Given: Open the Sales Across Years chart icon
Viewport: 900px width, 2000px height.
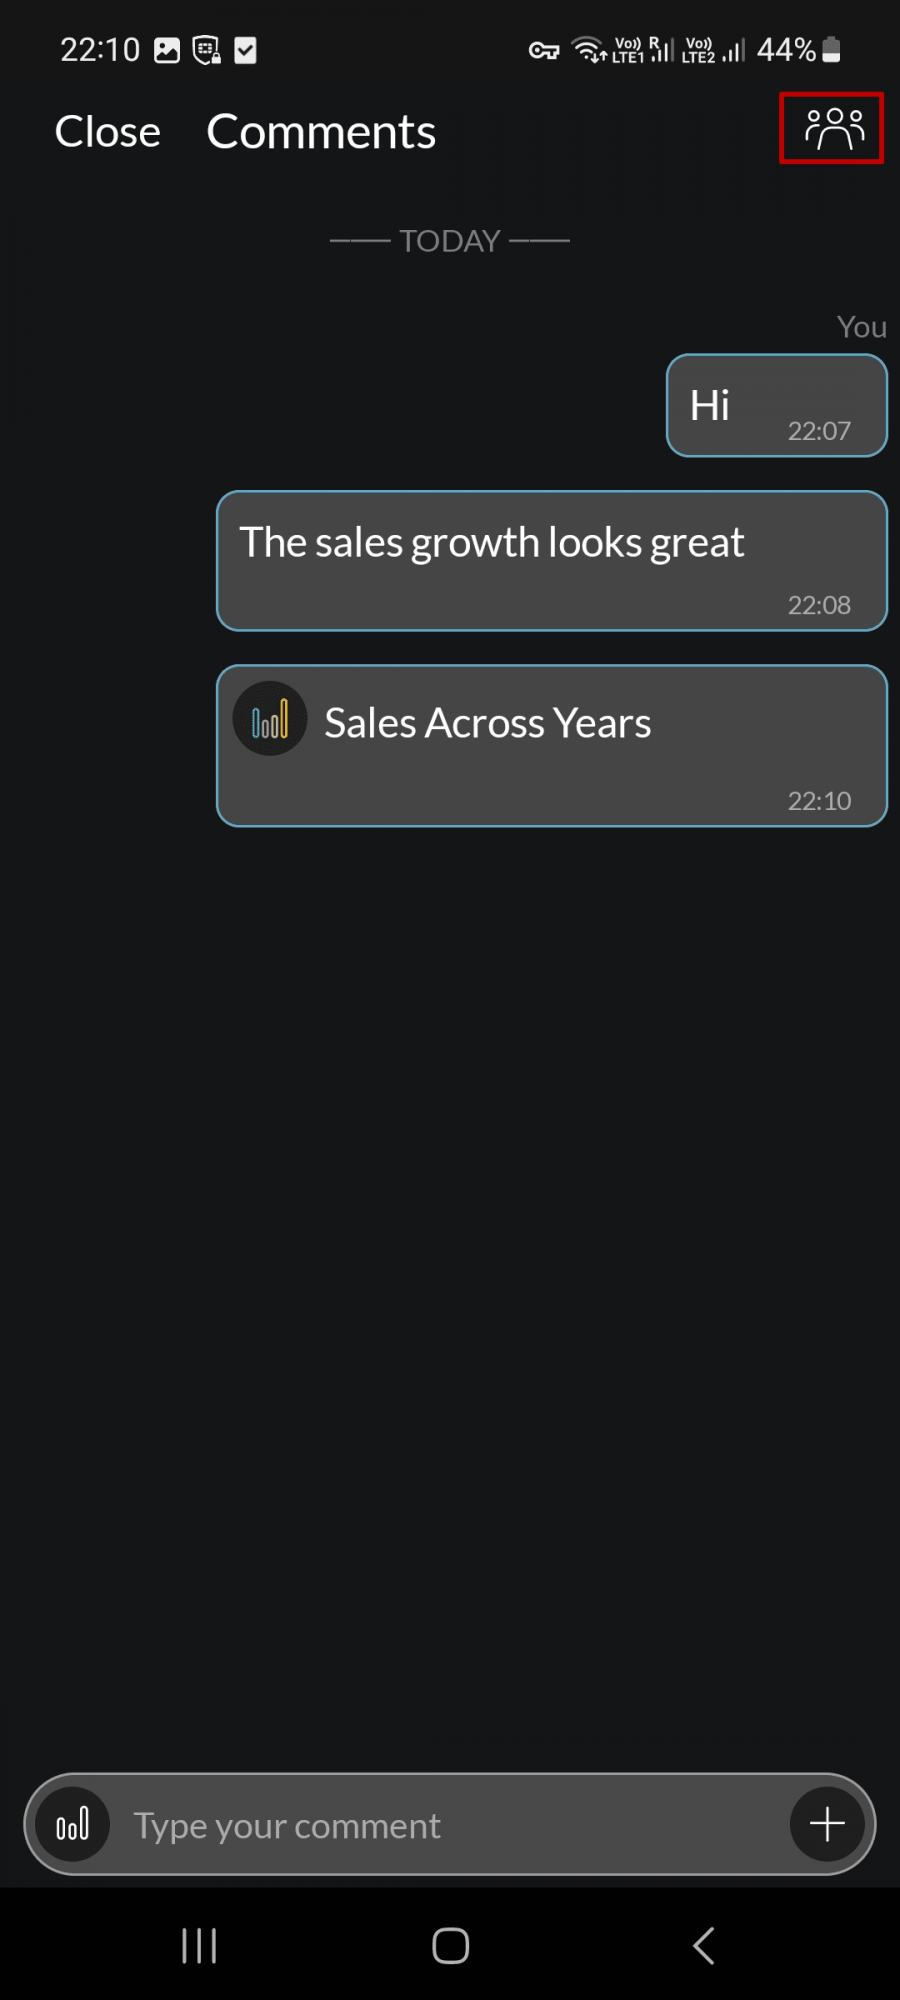Looking at the screenshot, I should point(270,719).
